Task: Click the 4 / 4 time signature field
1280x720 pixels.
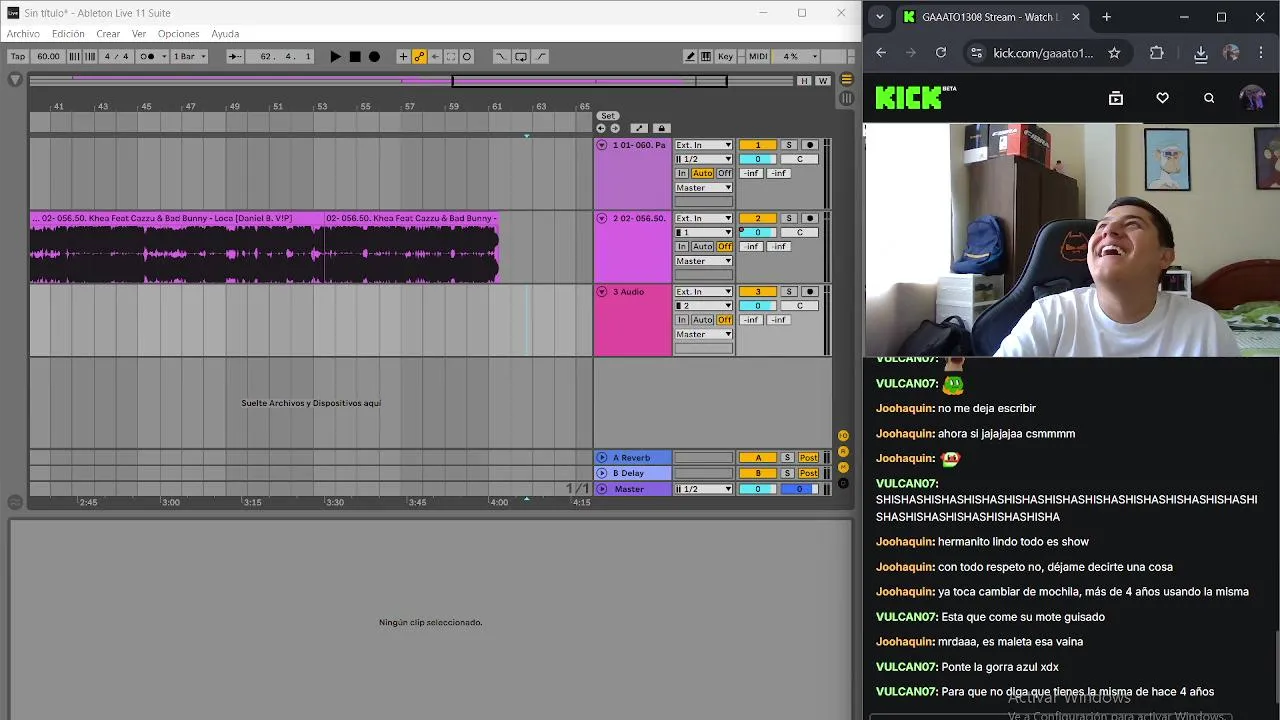Action: tap(117, 57)
